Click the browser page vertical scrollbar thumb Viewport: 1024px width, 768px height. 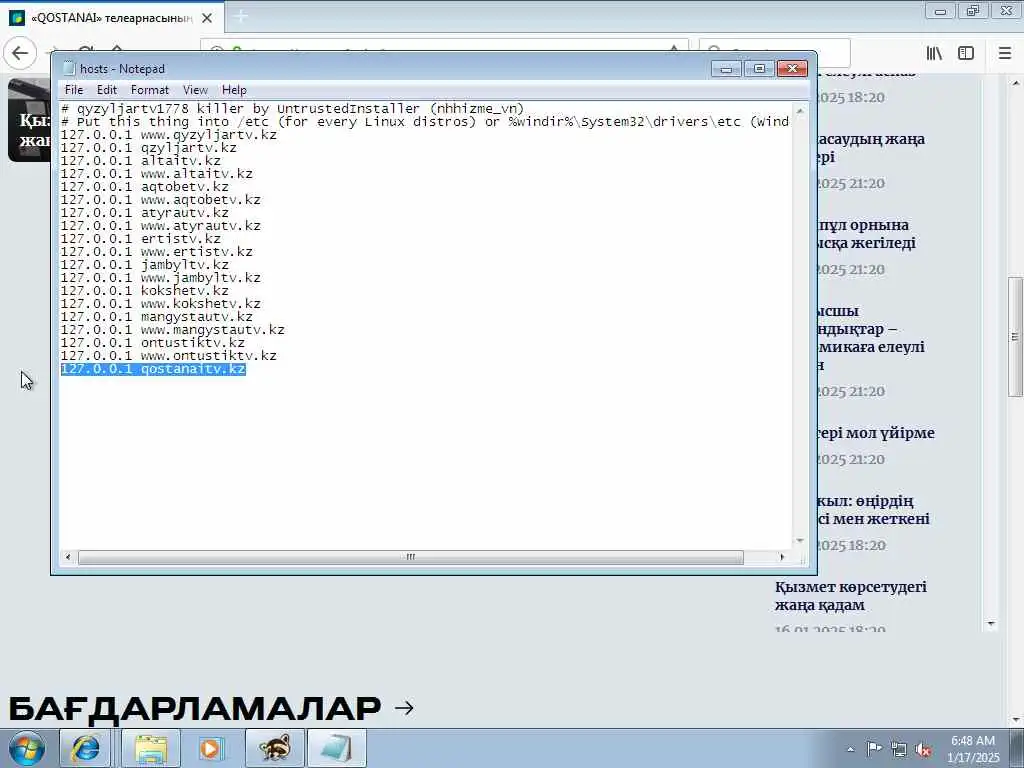click(1016, 336)
